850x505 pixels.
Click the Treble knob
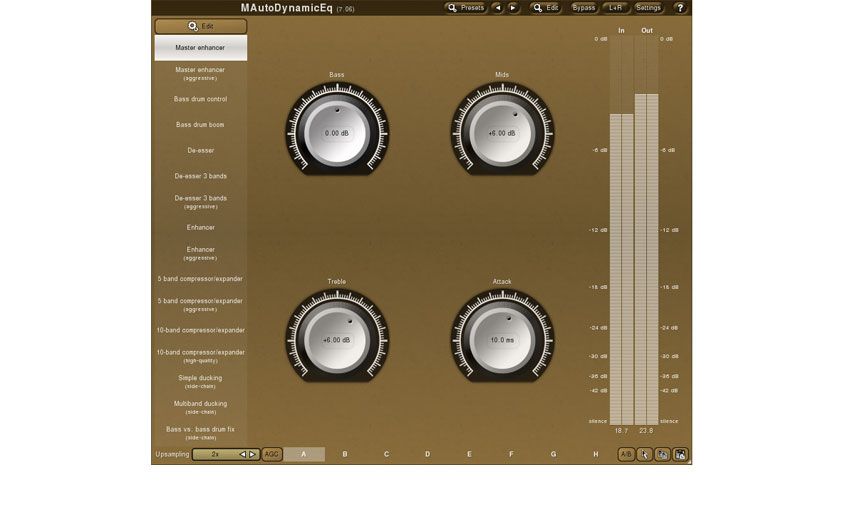(337, 337)
